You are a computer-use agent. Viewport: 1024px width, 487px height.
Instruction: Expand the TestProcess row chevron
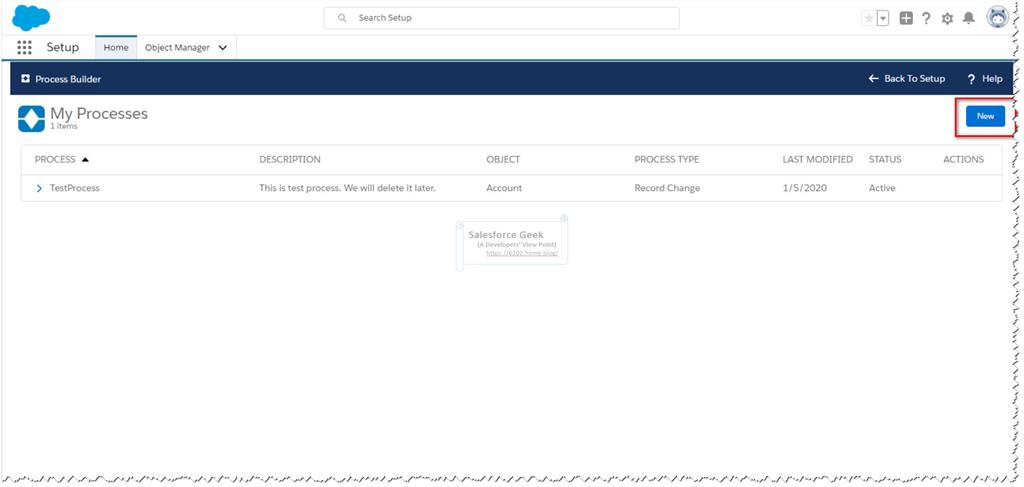tap(39, 188)
